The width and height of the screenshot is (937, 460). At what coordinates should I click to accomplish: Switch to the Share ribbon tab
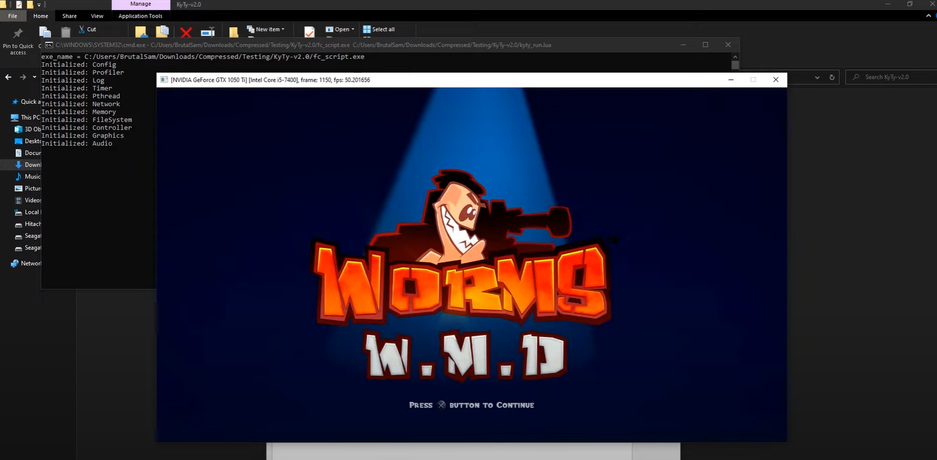coord(69,16)
